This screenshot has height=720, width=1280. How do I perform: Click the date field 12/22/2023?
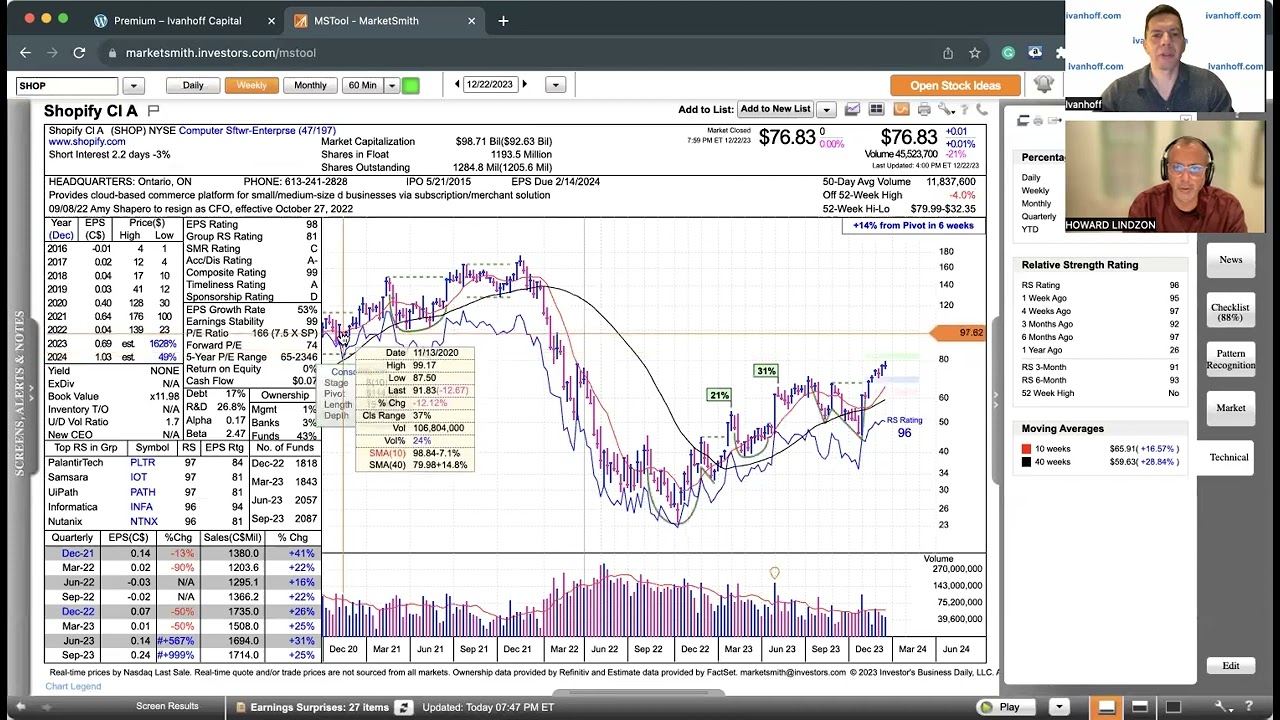pos(491,85)
